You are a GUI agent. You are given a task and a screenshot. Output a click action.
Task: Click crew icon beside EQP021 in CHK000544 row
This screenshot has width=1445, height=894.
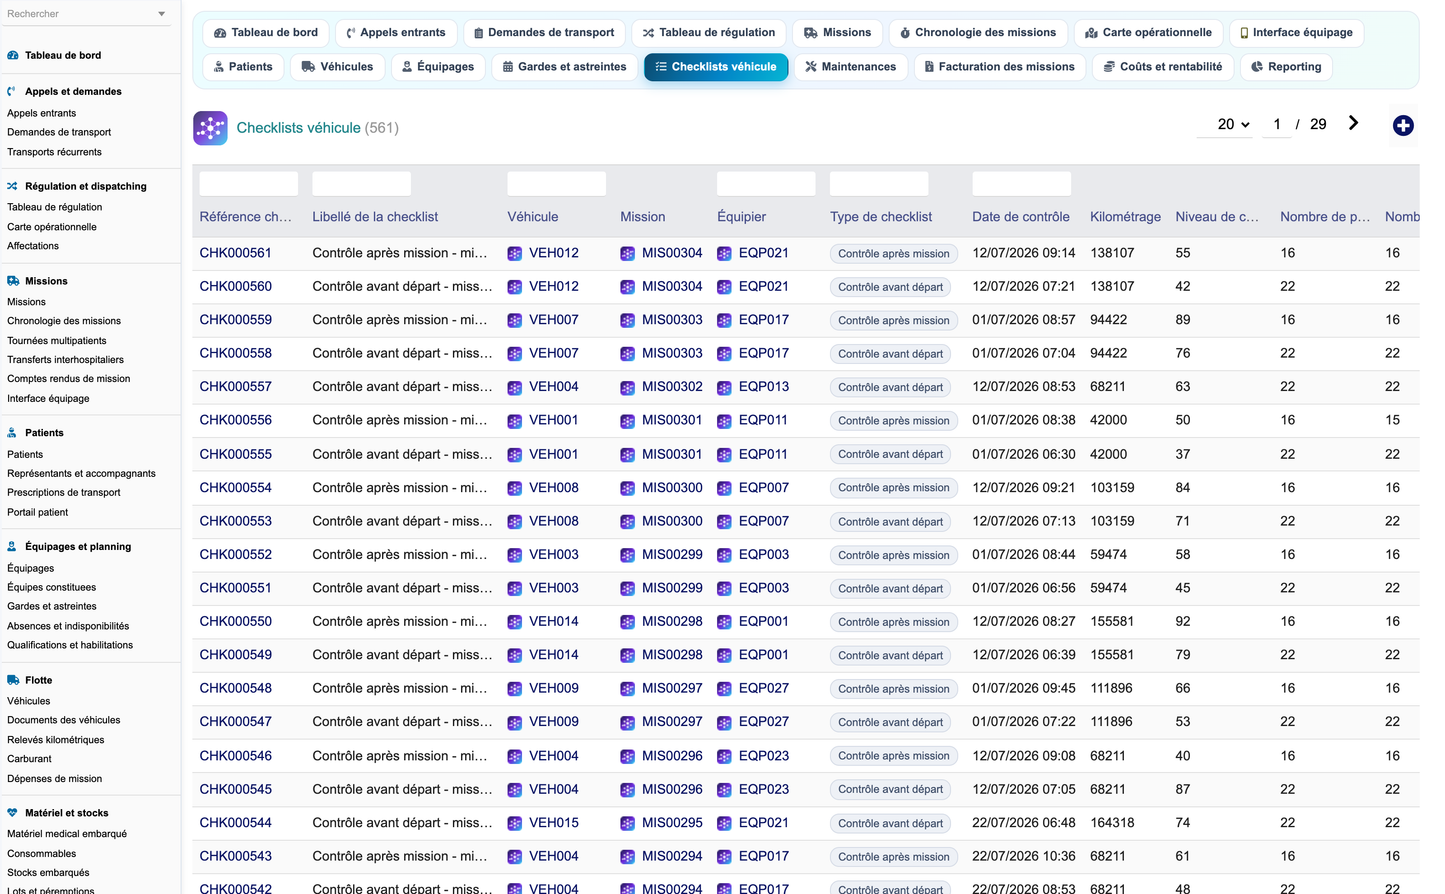[x=724, y=824]
